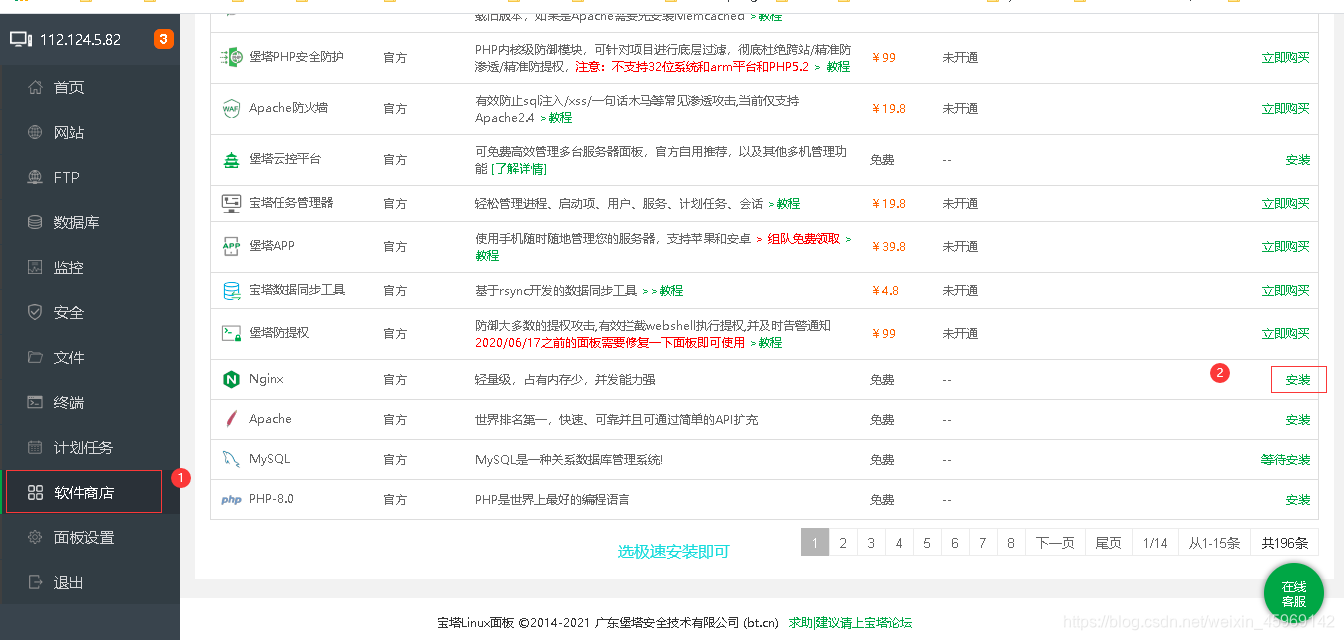Go to page 8 of plugin list

pos(1011,543)
